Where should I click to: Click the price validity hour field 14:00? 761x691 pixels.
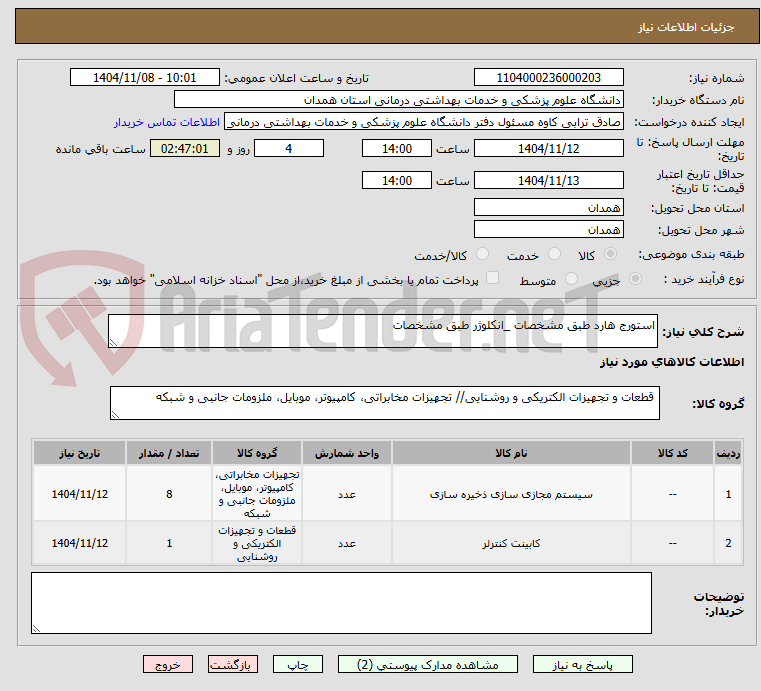[397, 181]
